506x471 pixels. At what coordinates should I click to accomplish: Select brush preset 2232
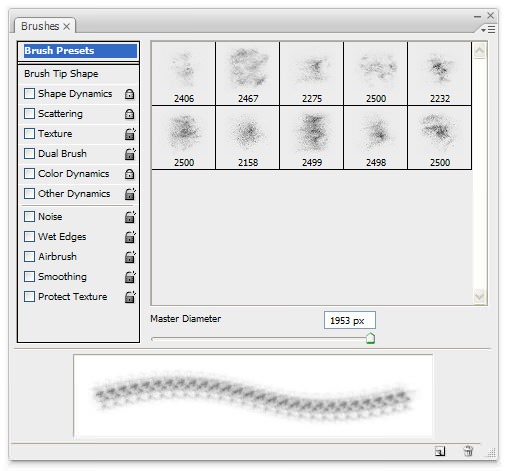[440, 73]
